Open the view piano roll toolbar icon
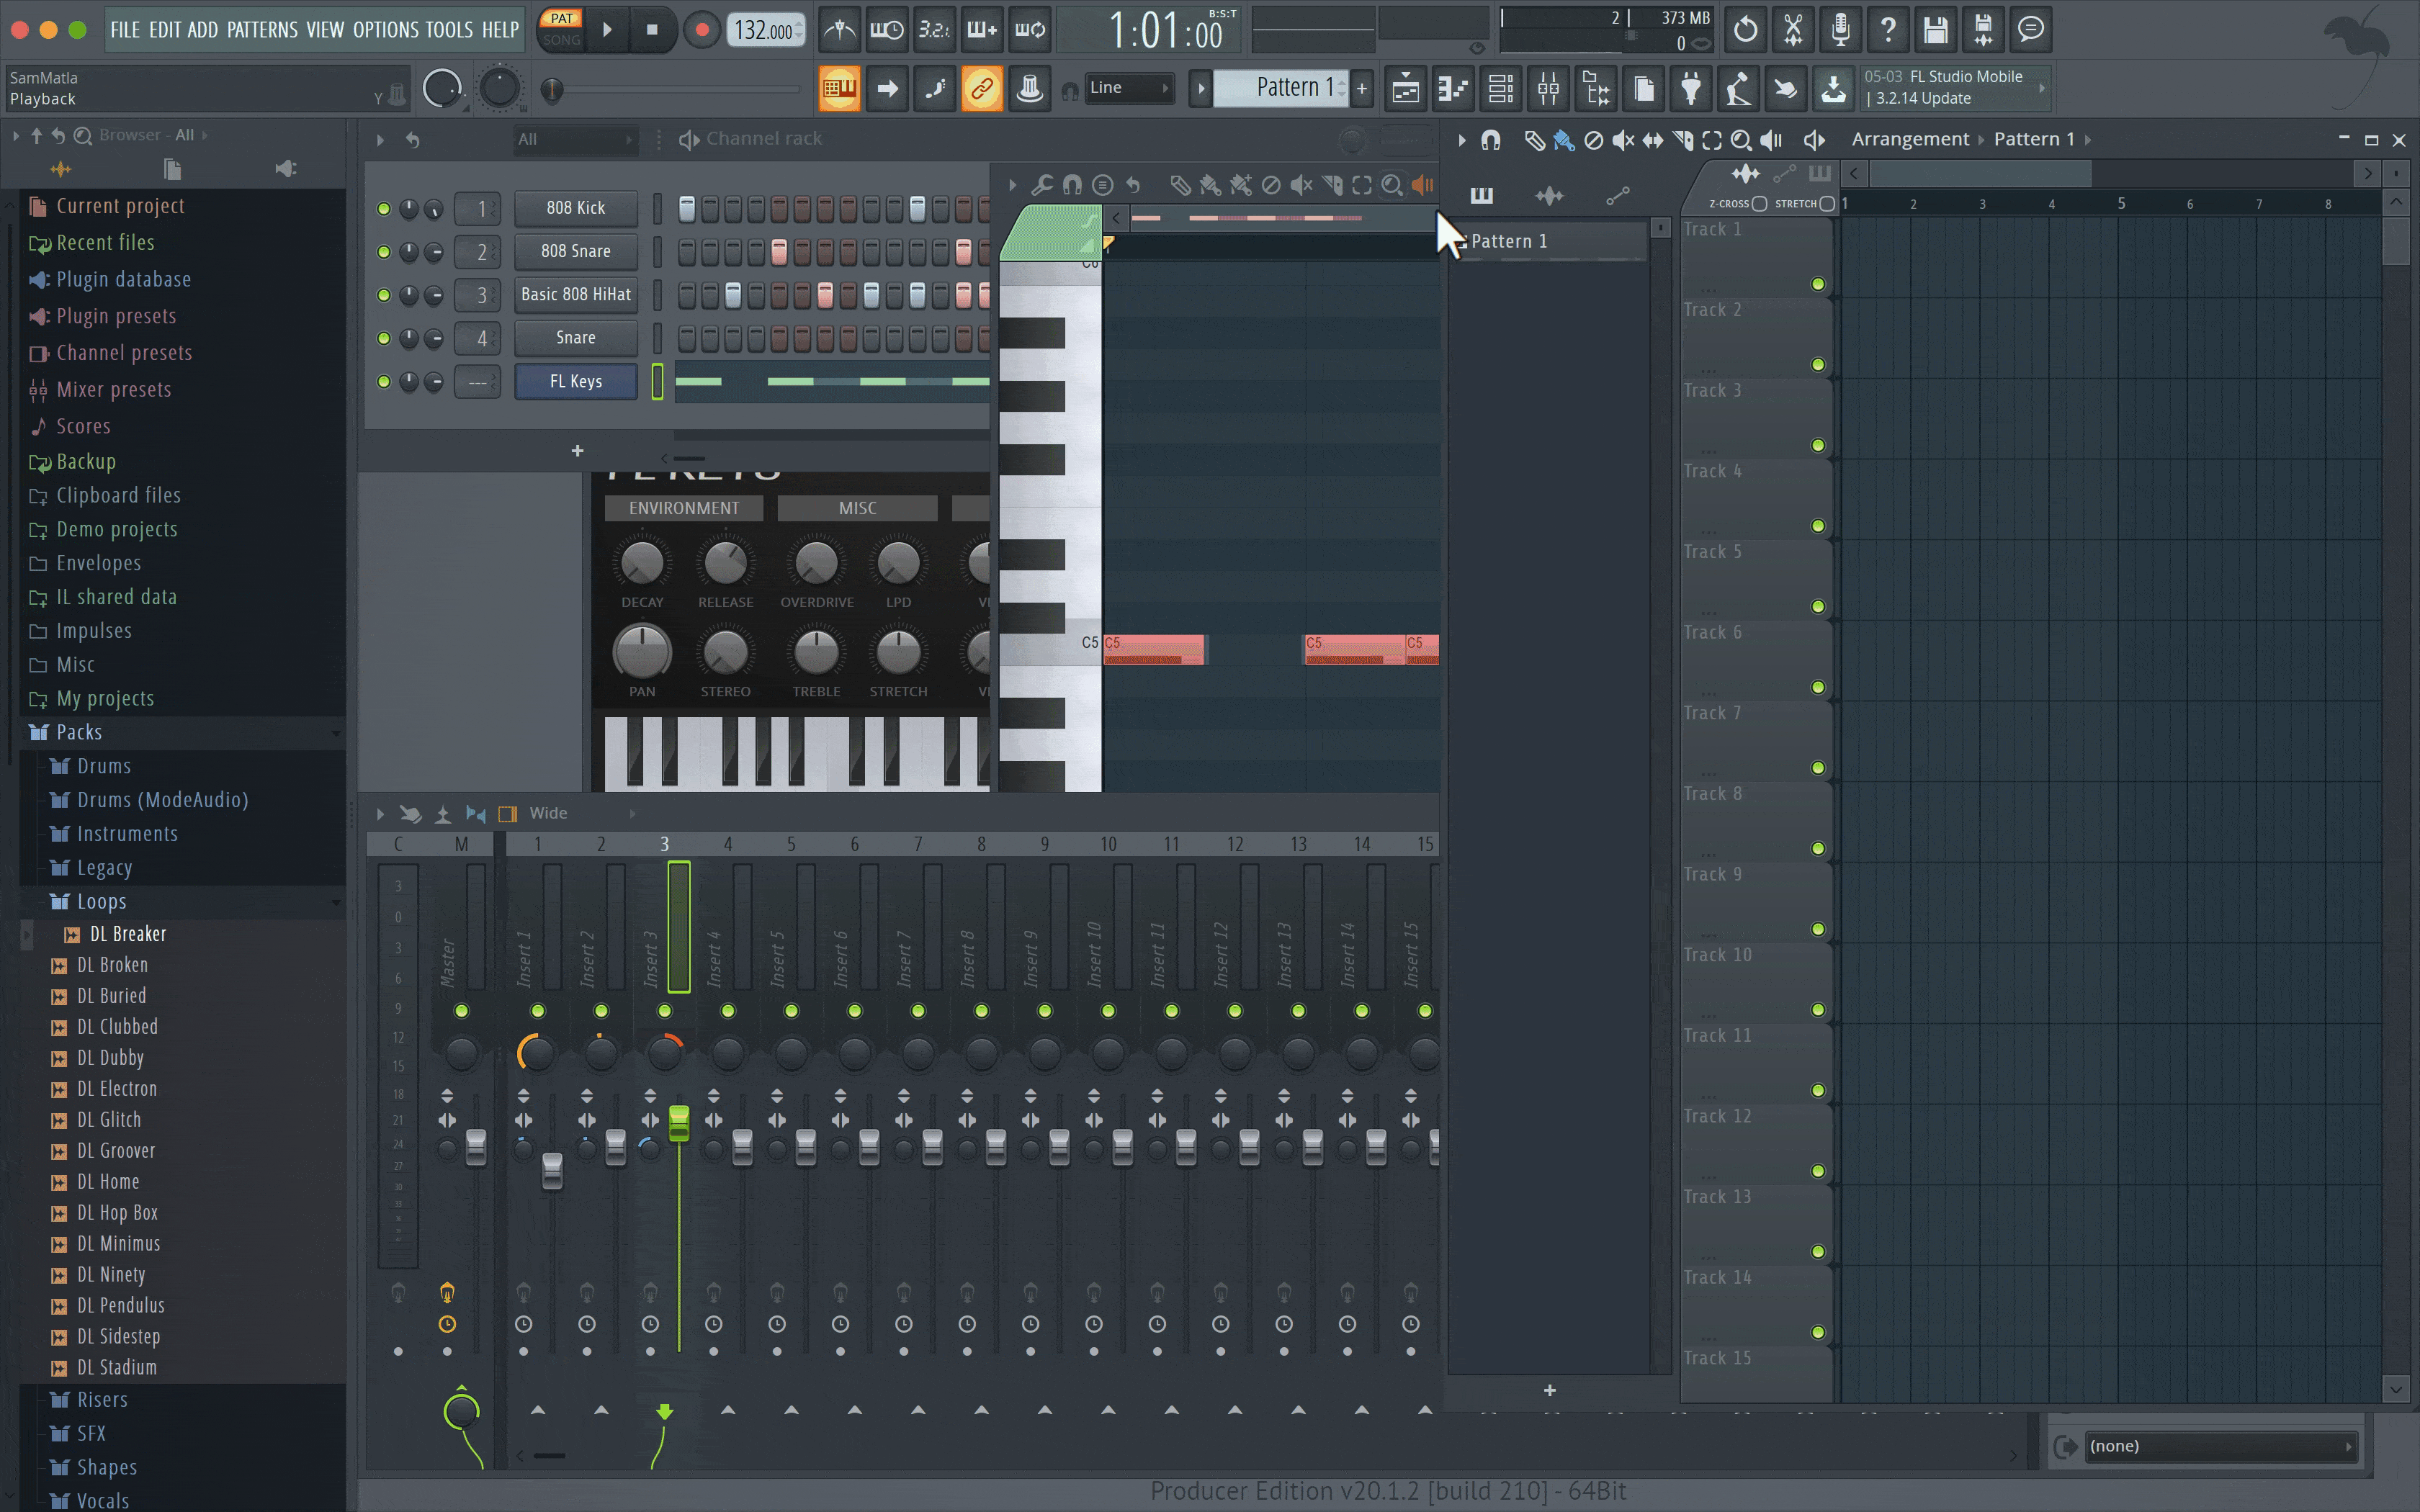 point(1453,89)
